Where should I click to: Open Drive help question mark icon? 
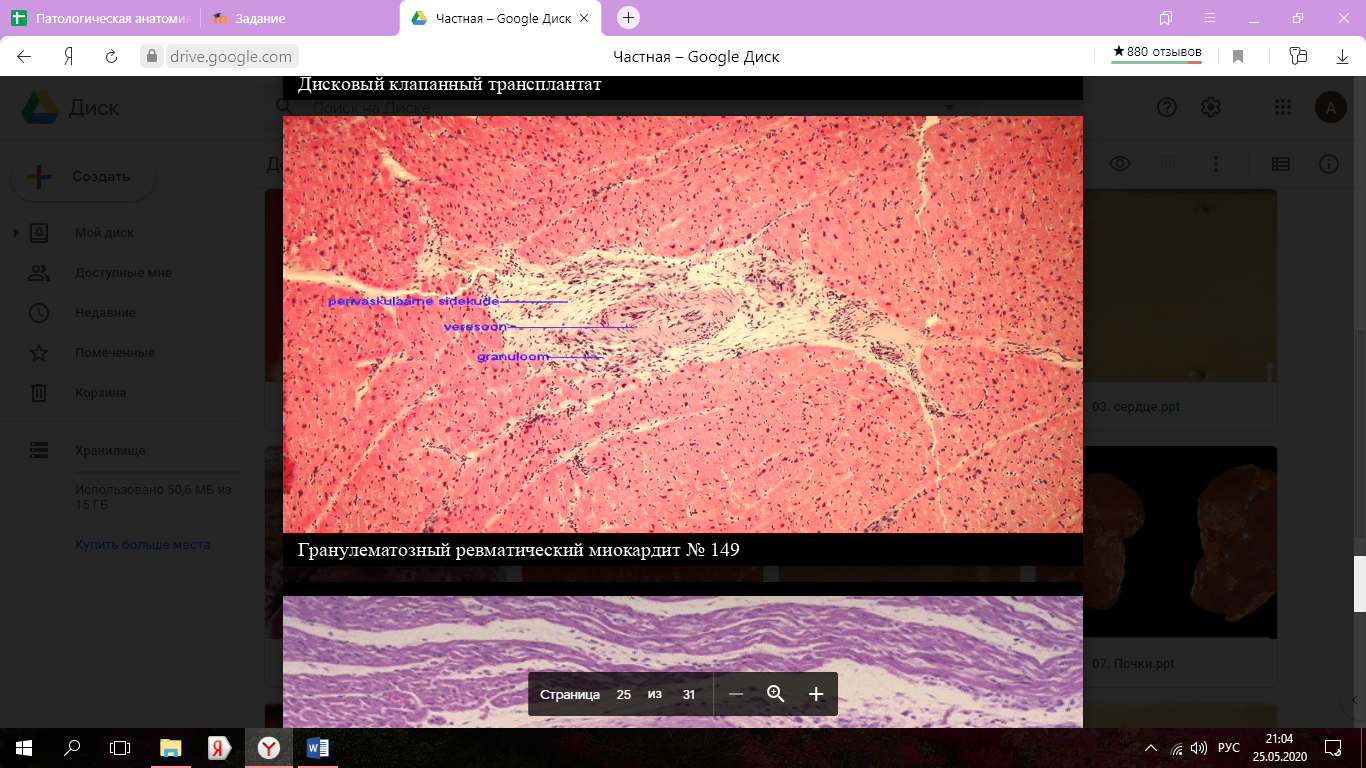1167,107
